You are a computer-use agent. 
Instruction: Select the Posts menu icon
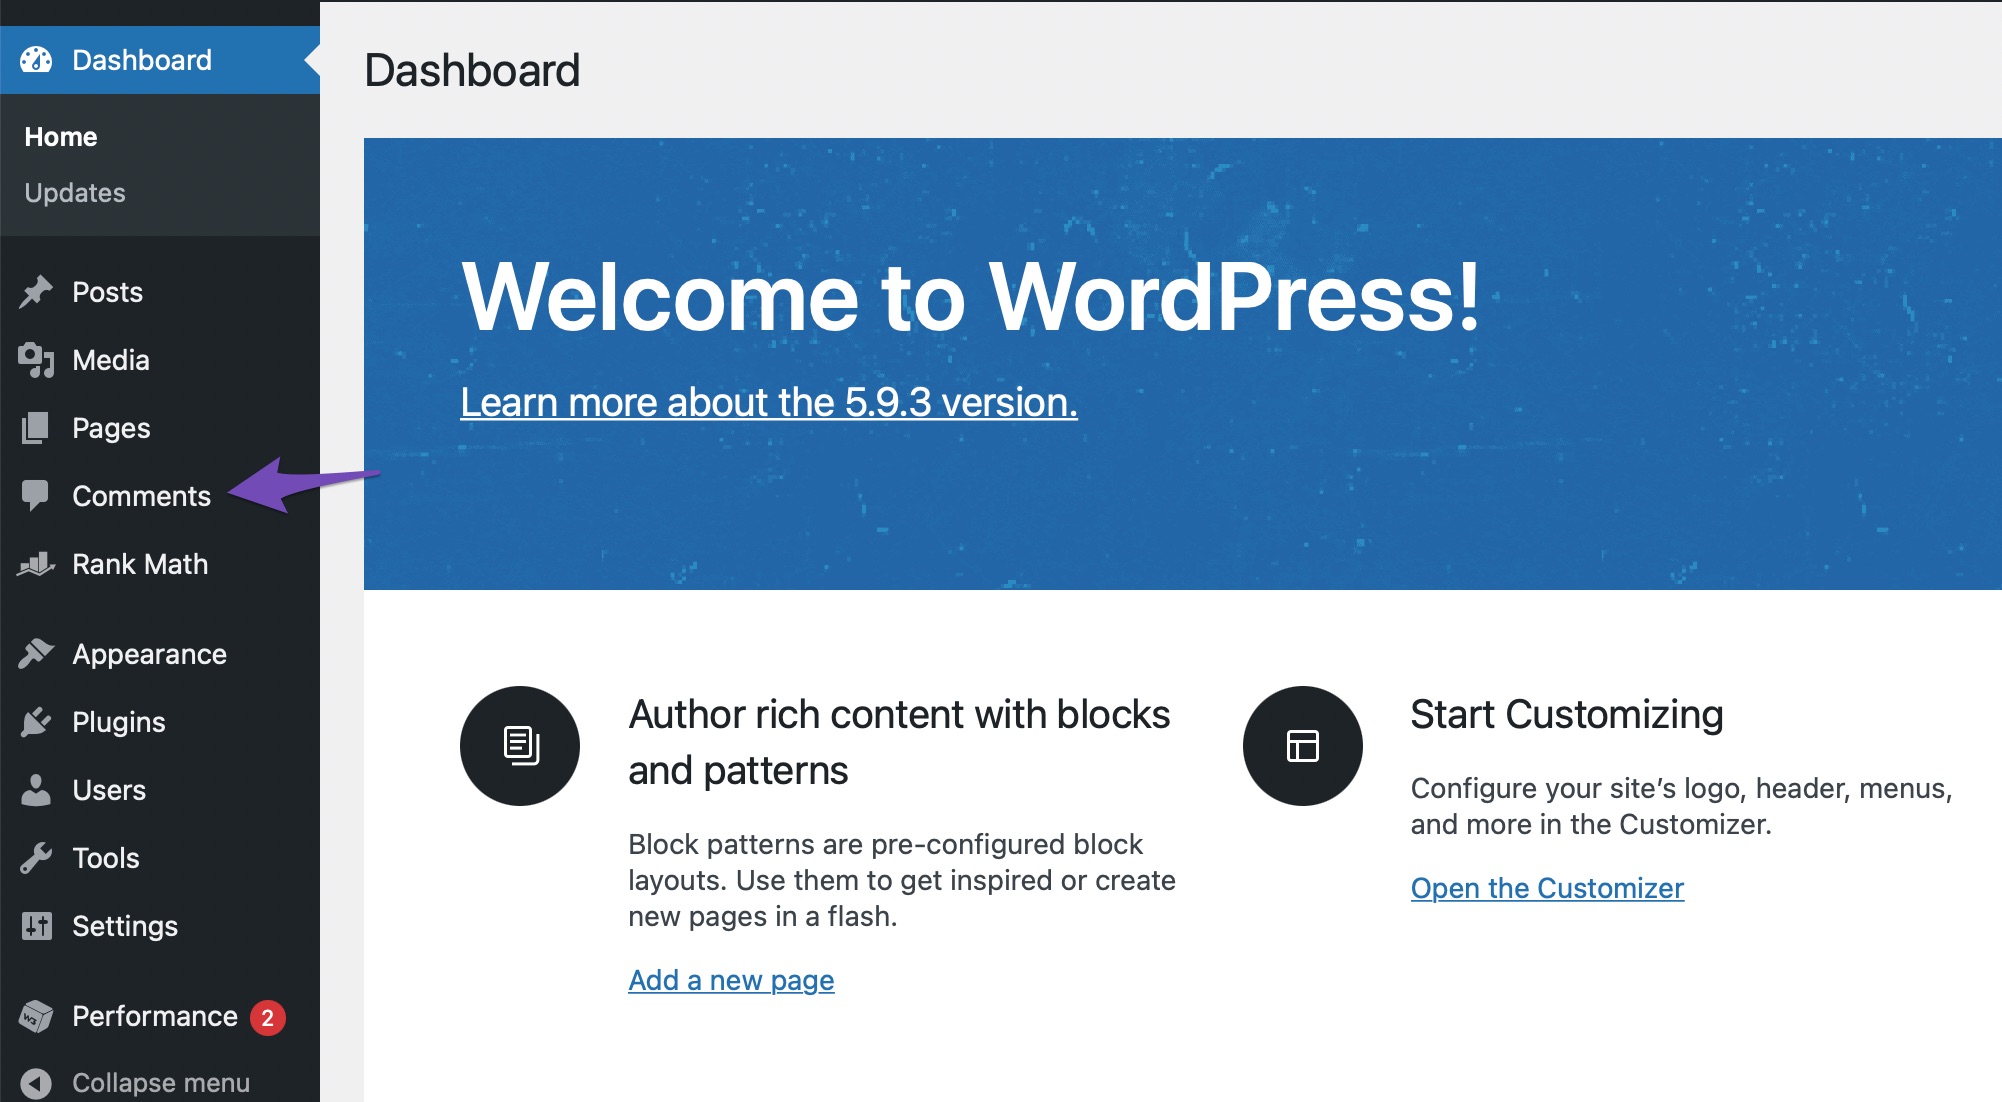37,292
